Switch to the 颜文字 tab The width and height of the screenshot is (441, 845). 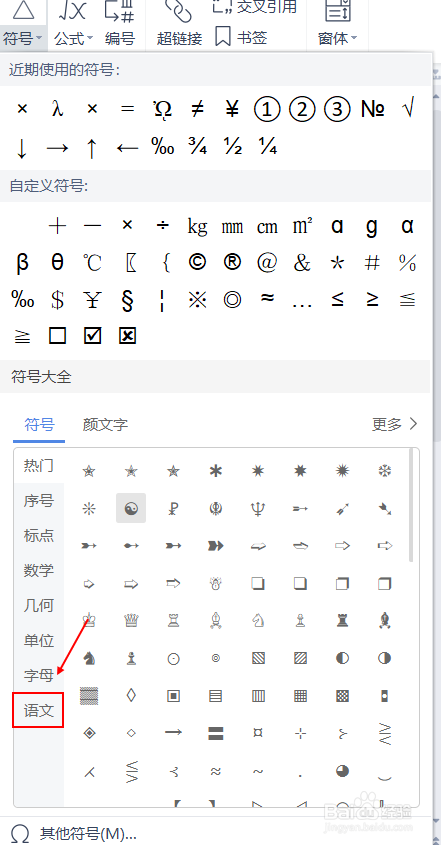pos(105,425)
